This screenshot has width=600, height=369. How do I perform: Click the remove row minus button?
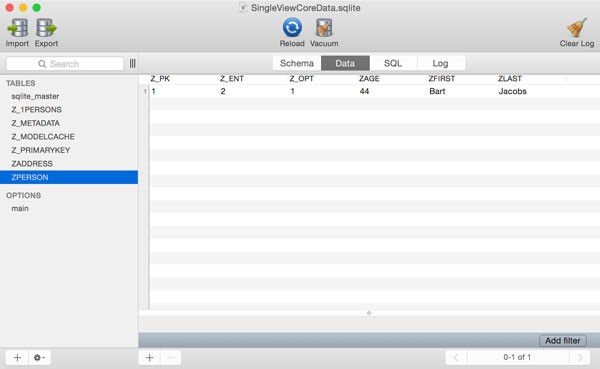pos(171,358)
